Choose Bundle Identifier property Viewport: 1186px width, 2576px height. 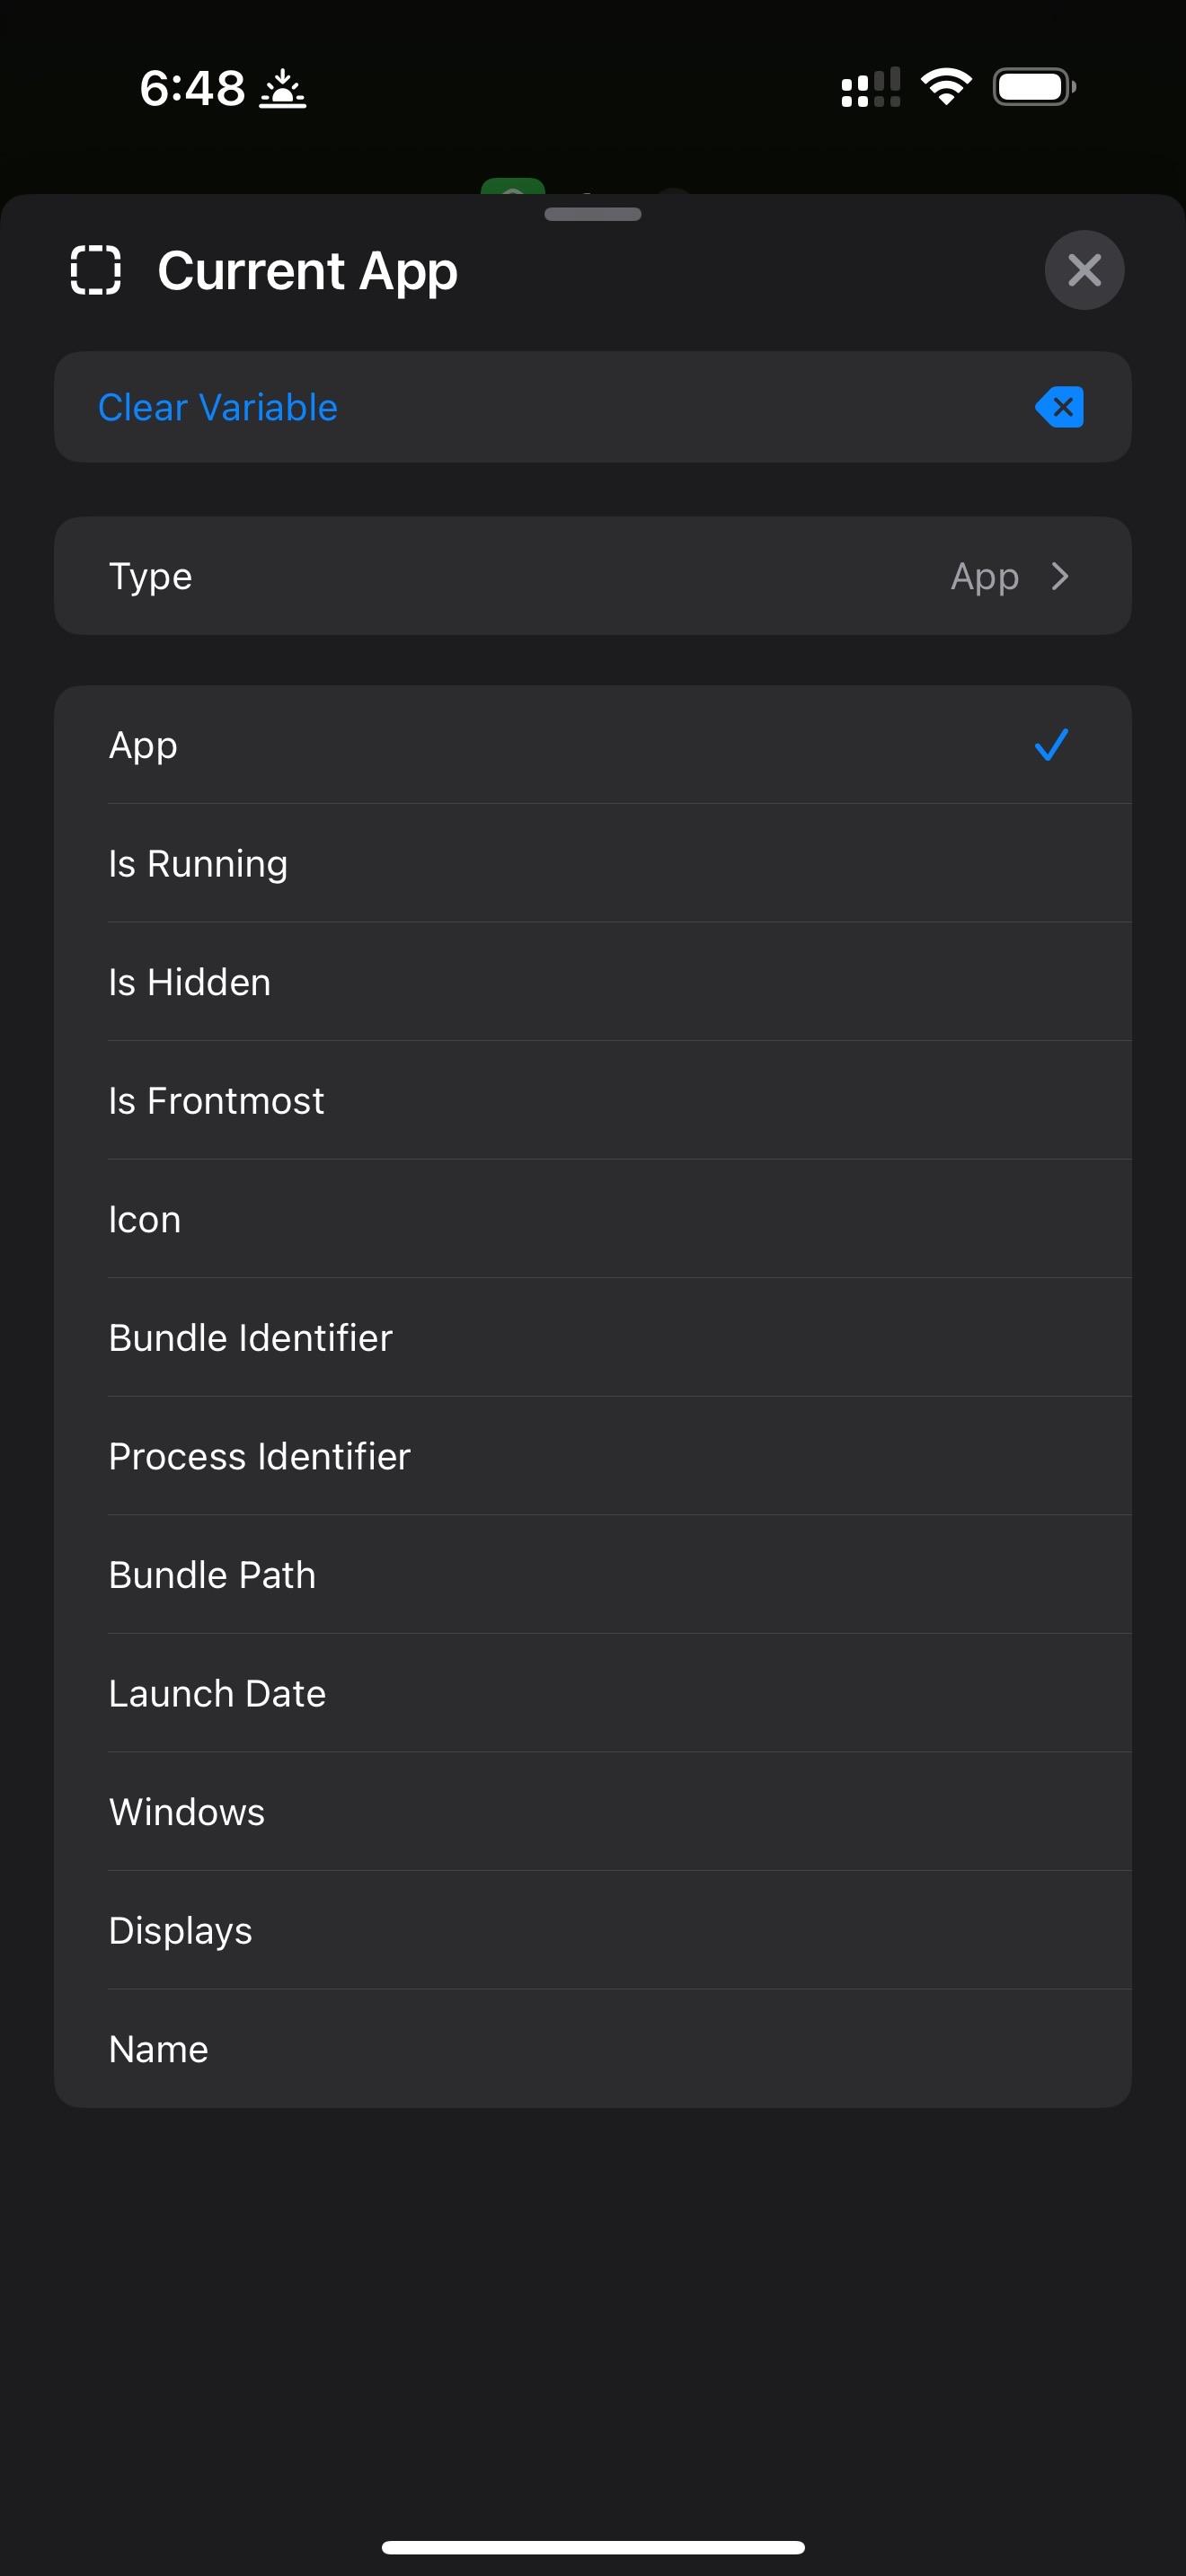point(250,1338)
